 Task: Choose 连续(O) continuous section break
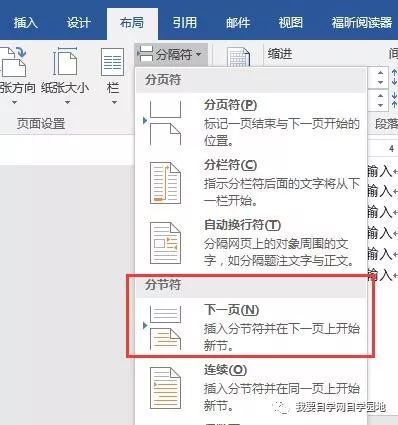click(x=250, y=388)
